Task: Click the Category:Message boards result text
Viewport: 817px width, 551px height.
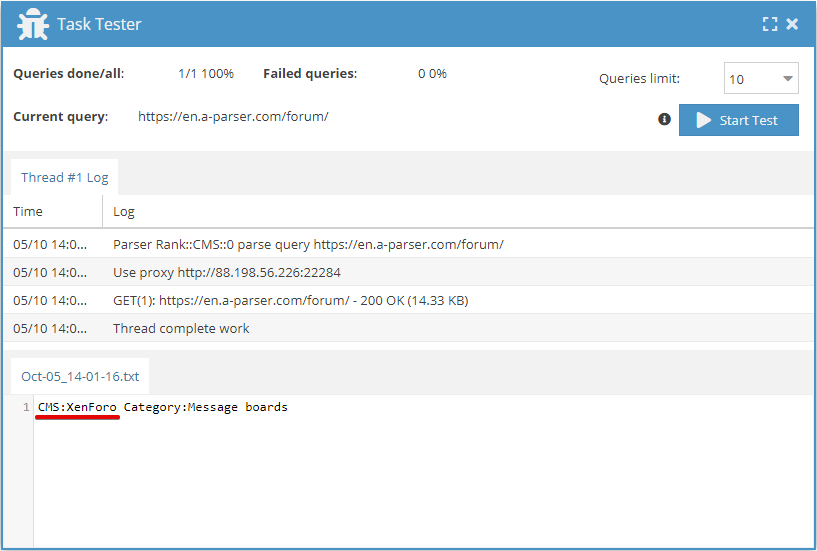Action: coord(205,407)
